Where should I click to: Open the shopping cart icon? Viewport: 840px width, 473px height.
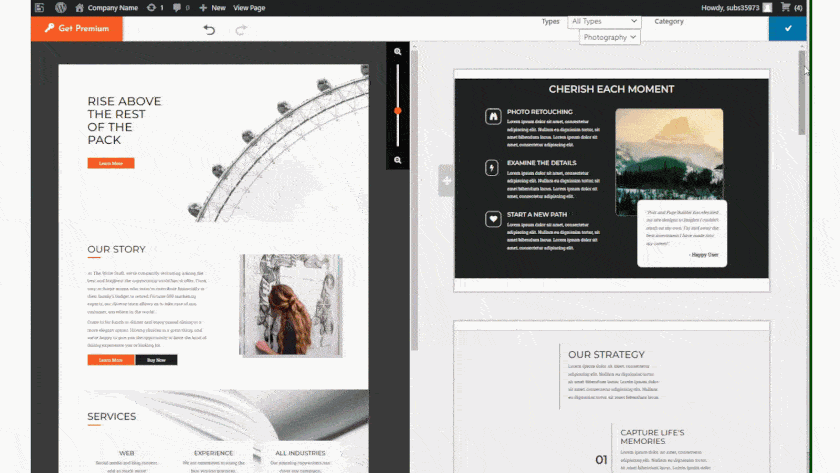pos(785,7)
